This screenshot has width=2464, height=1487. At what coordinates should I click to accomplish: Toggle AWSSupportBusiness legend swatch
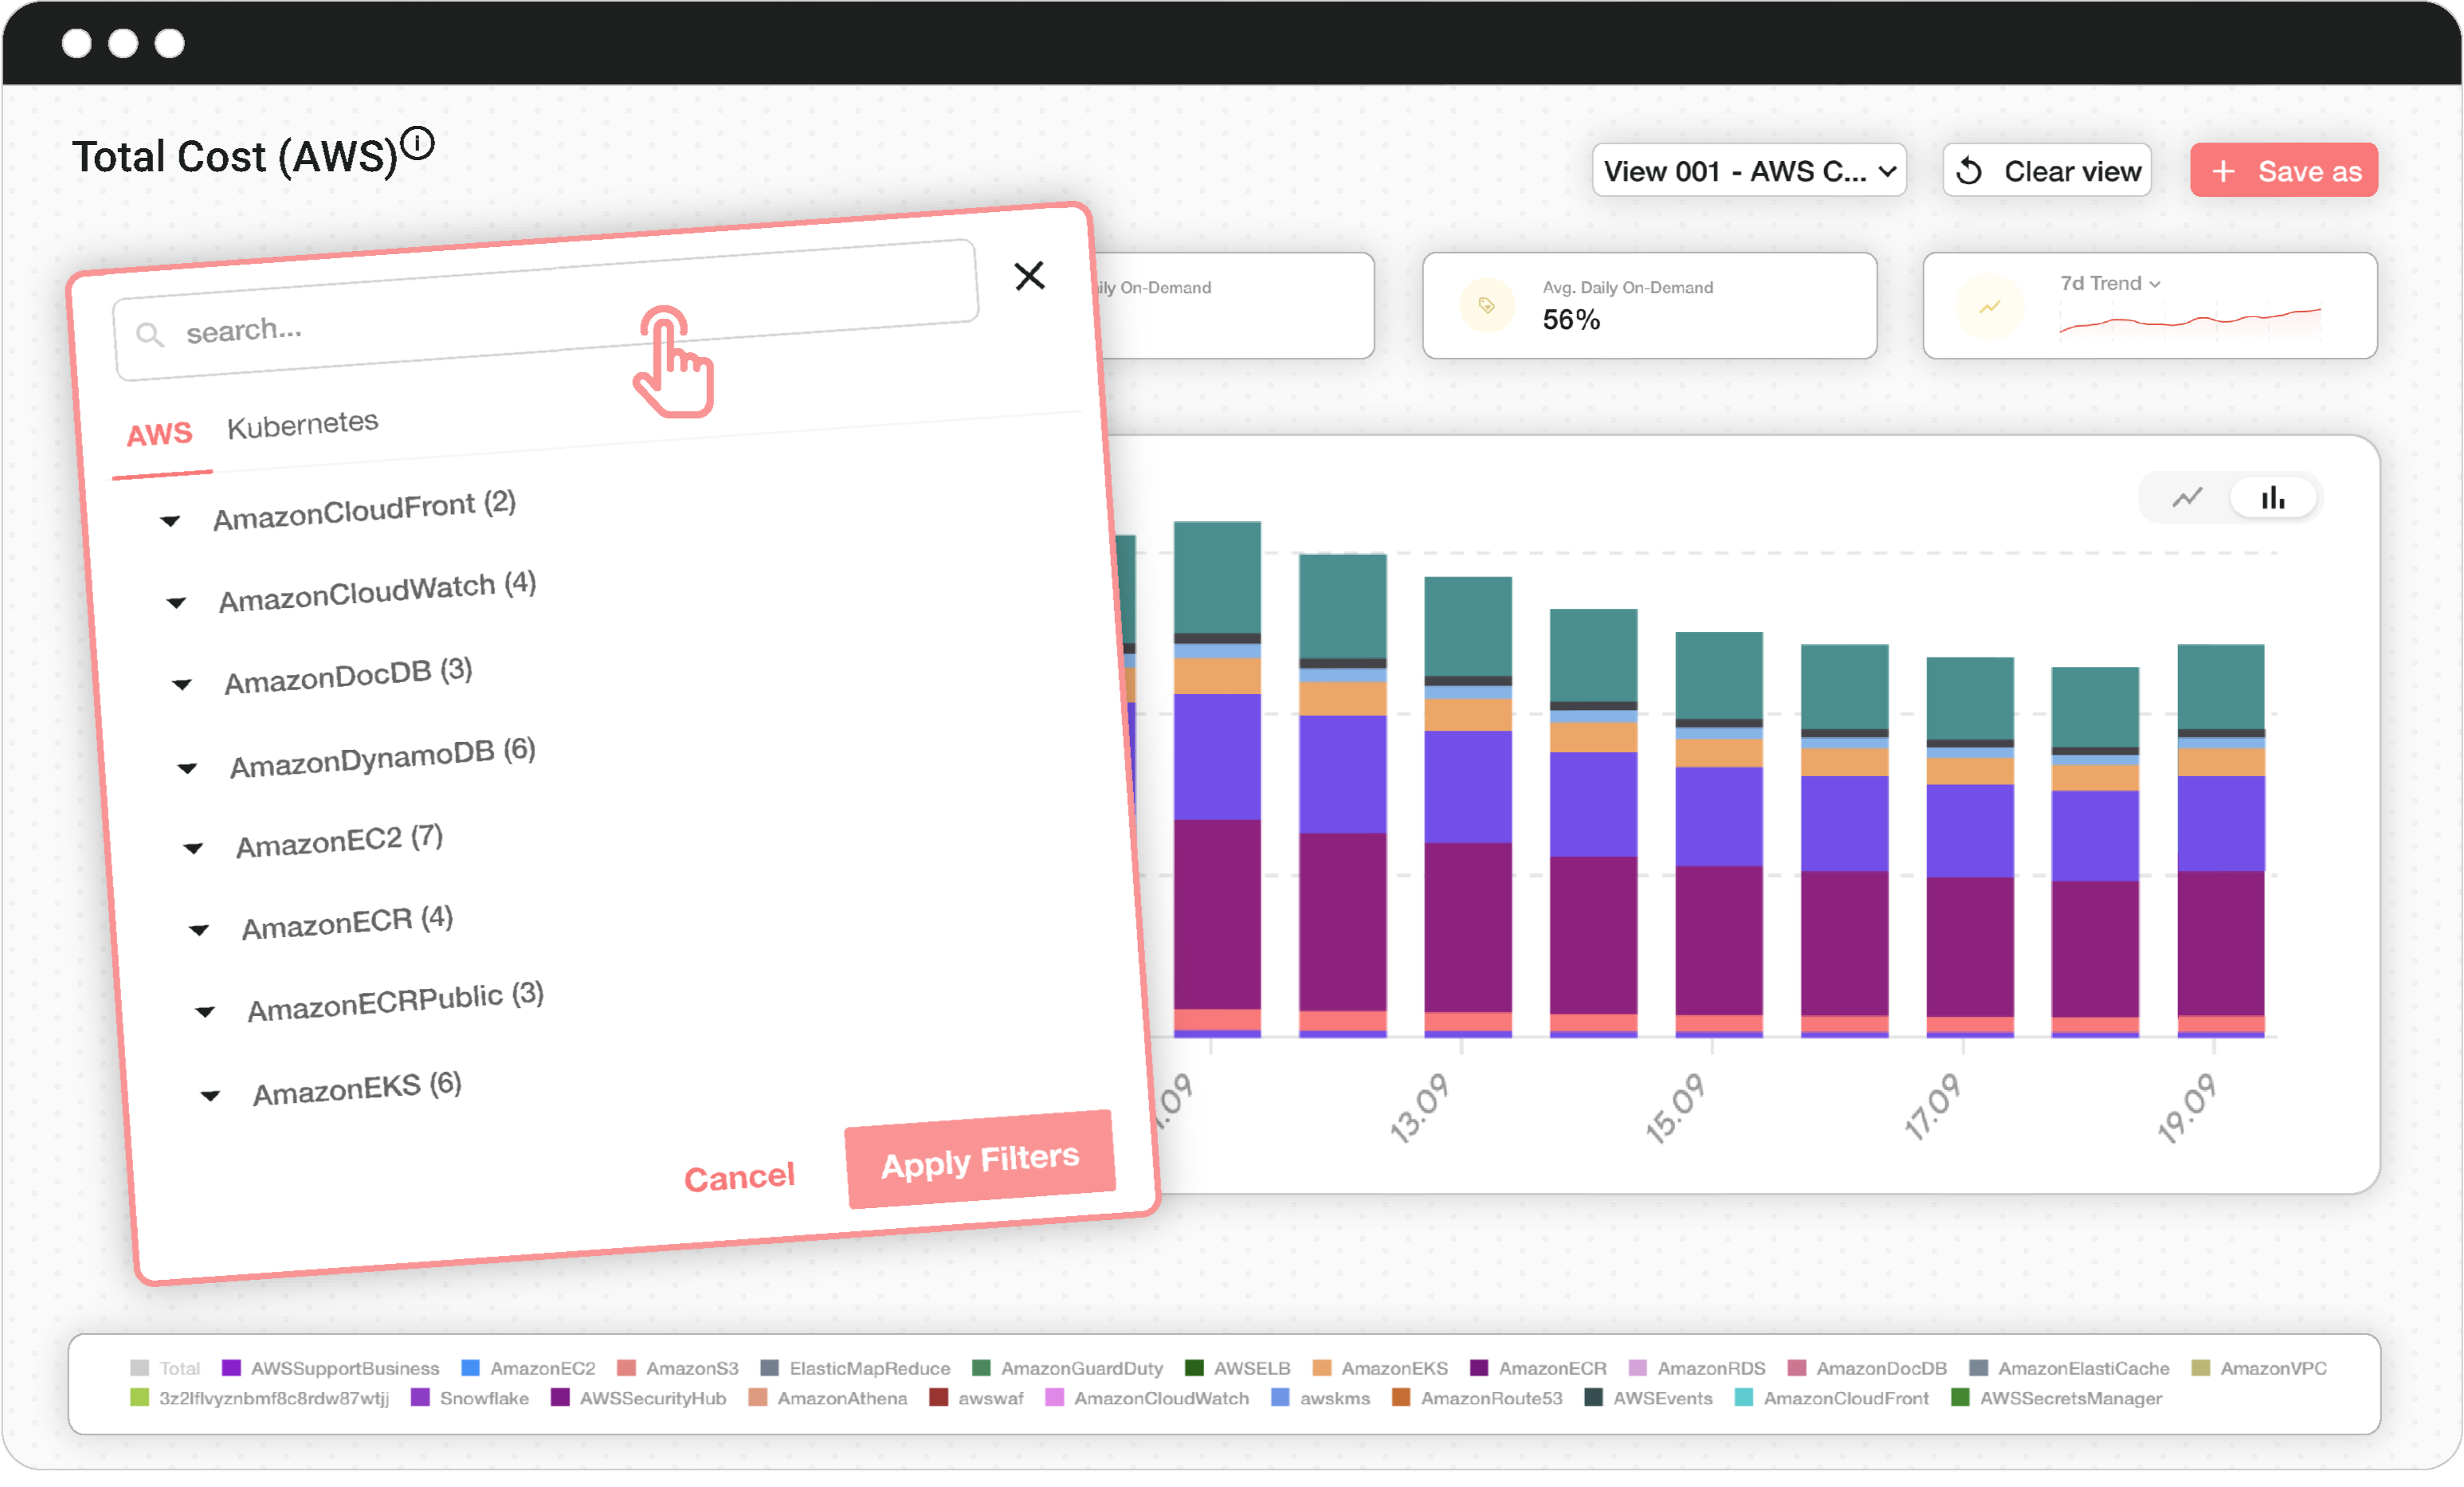[231, 1368]
